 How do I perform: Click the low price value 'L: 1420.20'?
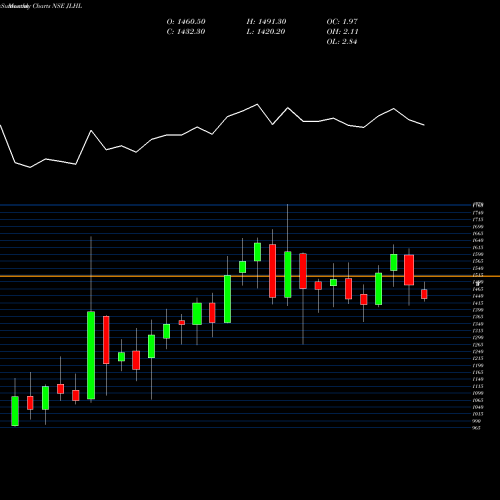click(266, 32)
